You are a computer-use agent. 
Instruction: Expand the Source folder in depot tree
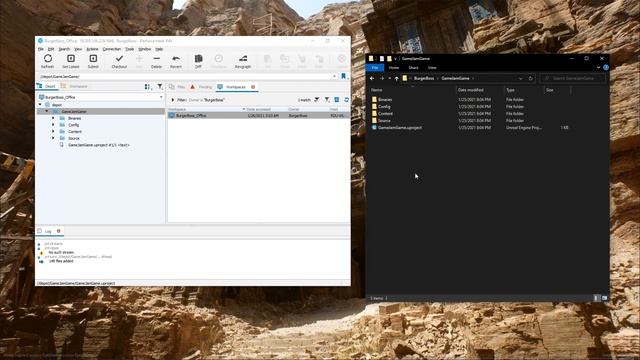[53, 138]
